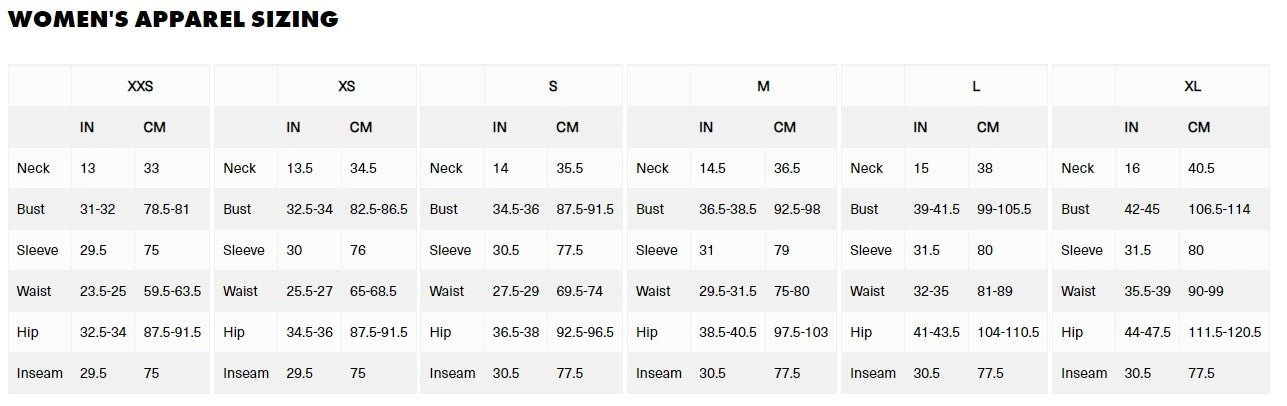Click the XXS bust value 31-32
Viewport: 1287px width, 406px height.
coord(98,209)
